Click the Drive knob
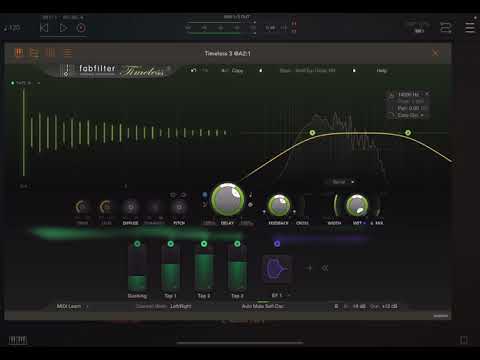 pyautogui.click(x=82, y=207)
